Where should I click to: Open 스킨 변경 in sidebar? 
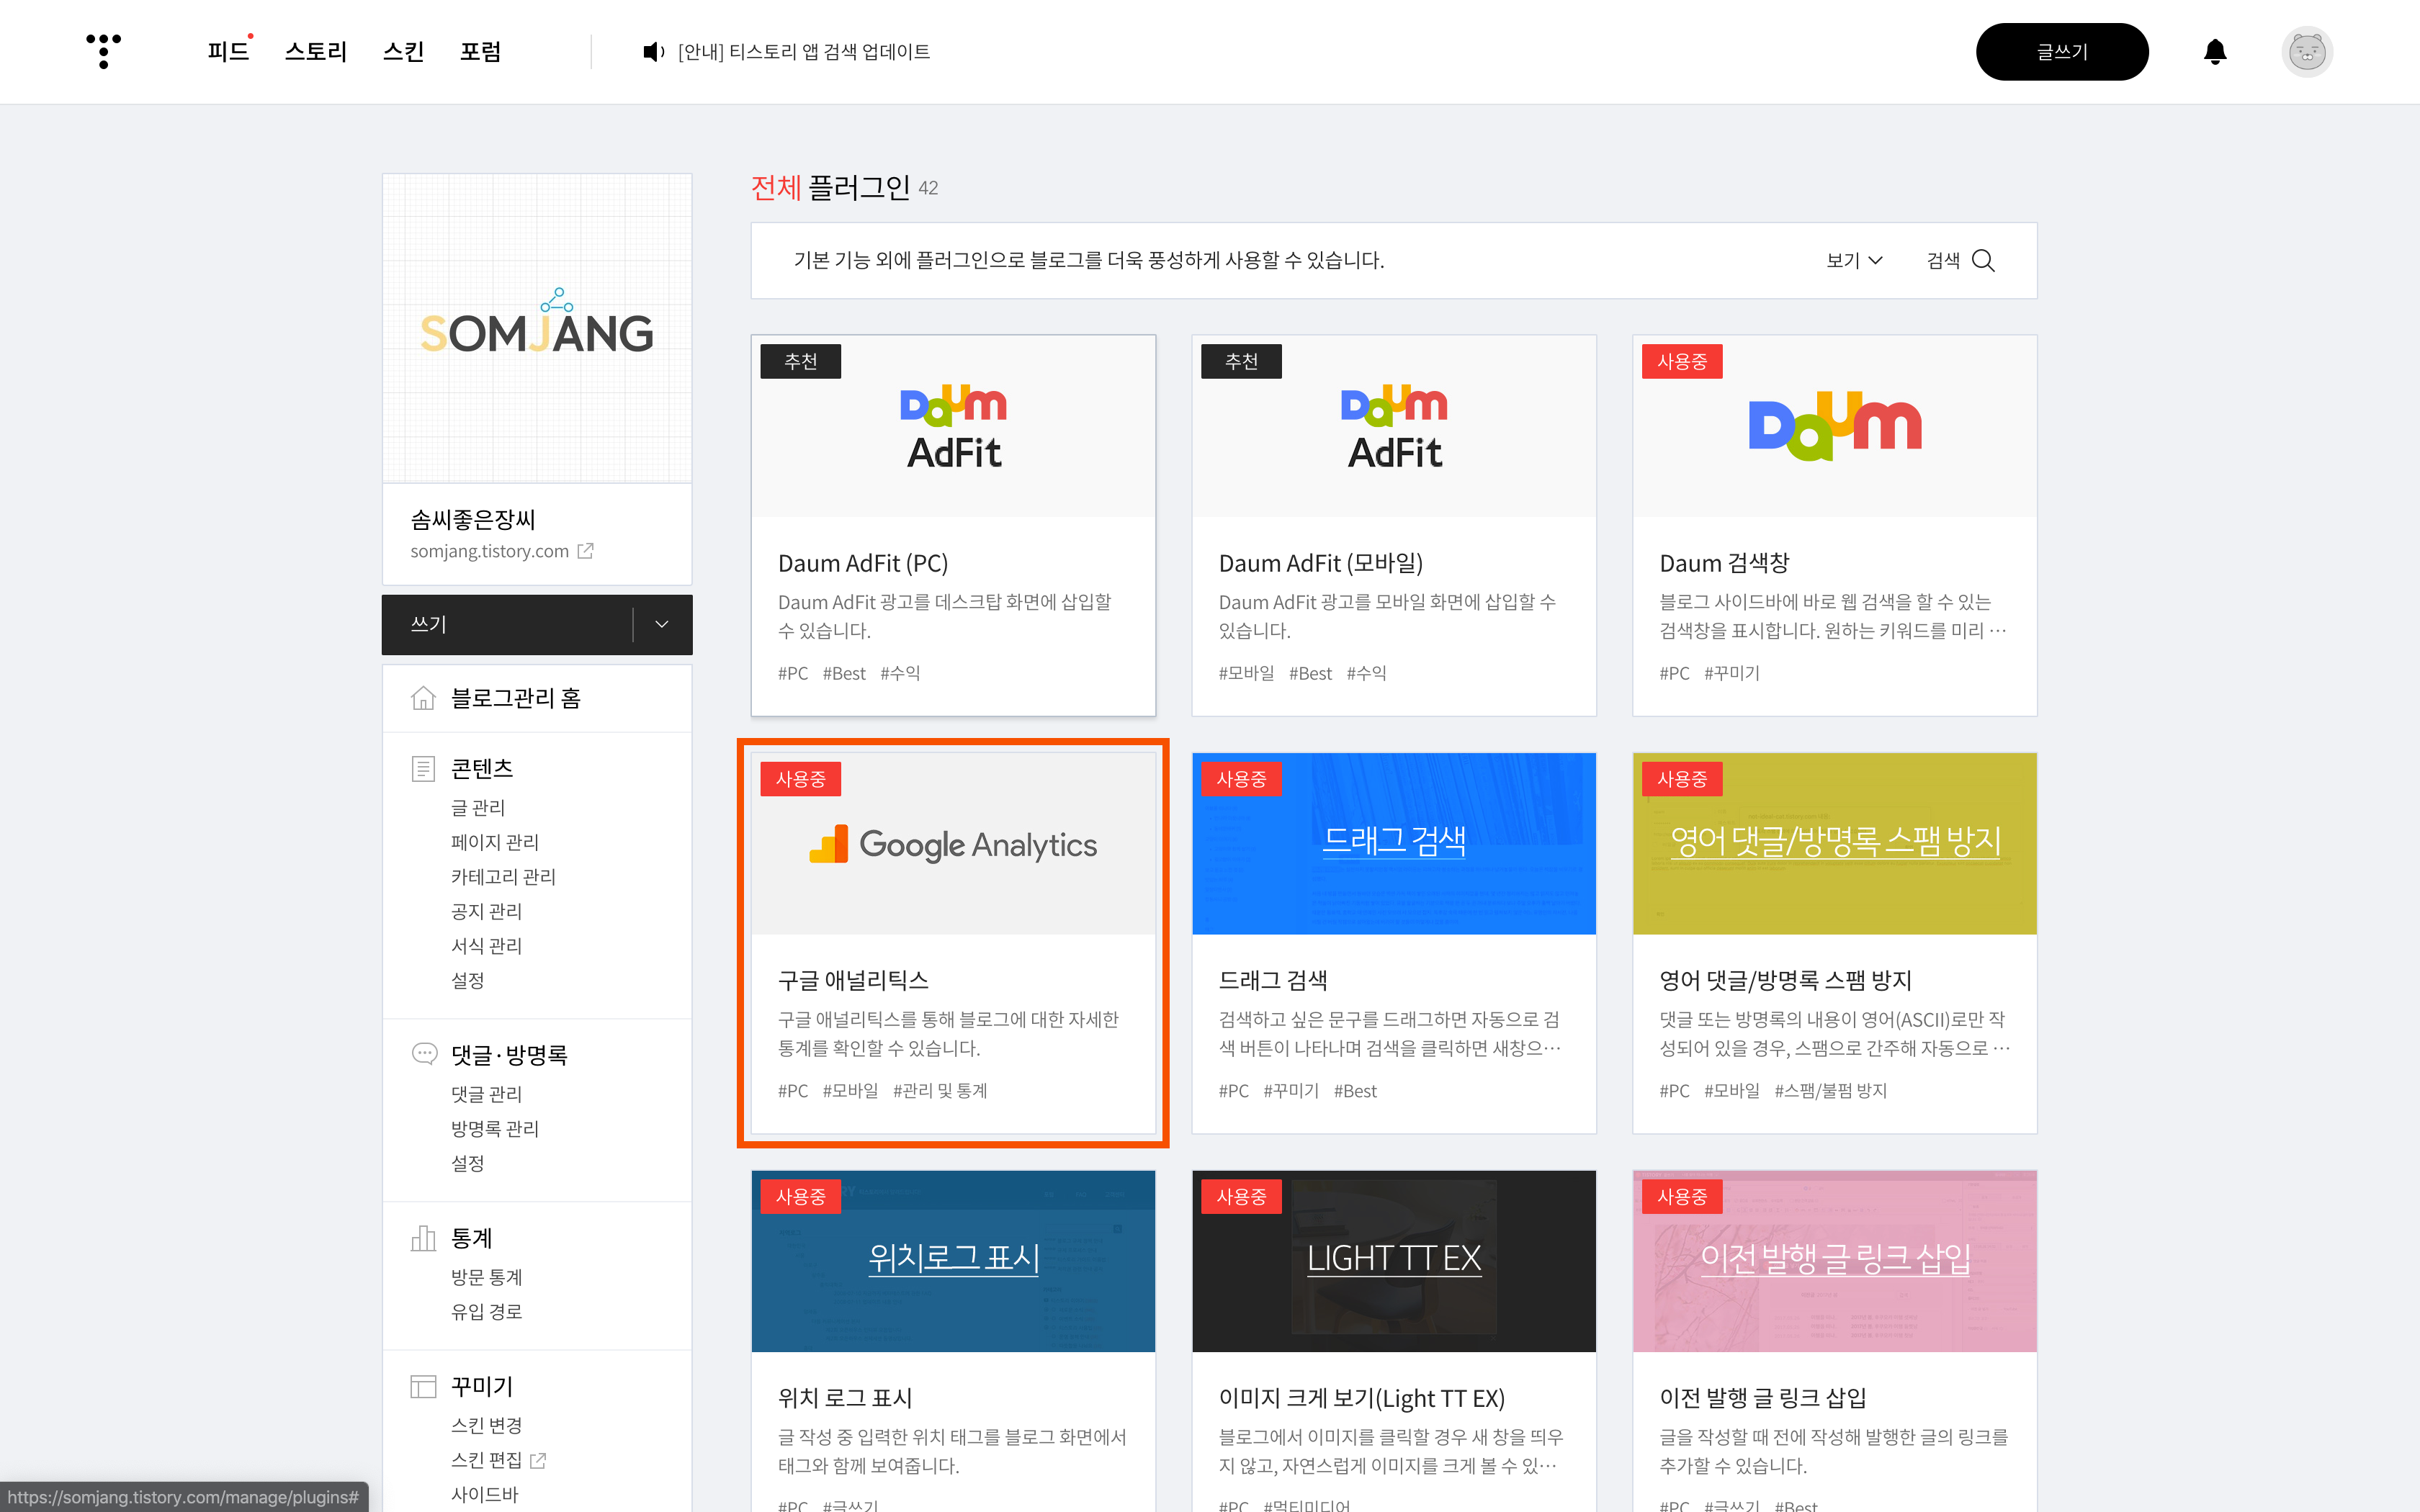click(x=486, y=1425)
